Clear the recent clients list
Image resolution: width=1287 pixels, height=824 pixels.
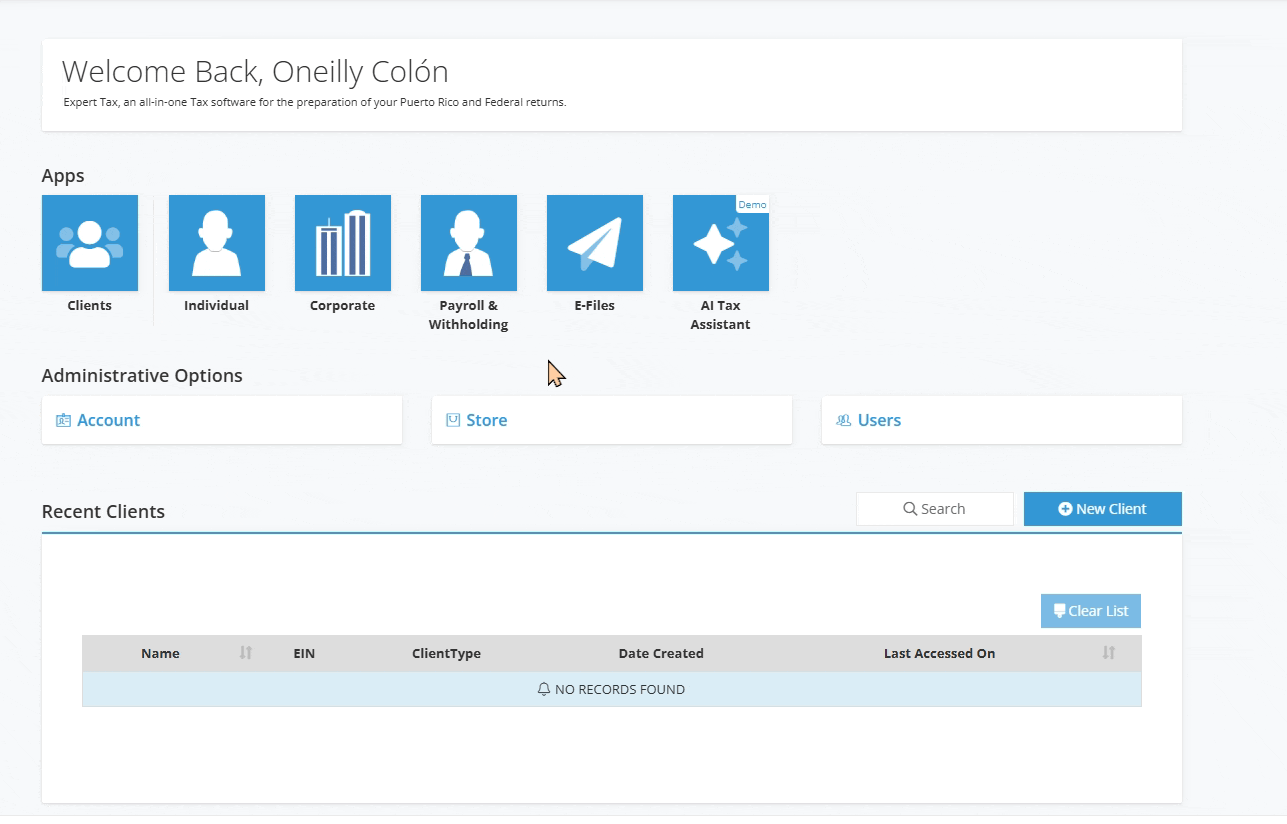pyautogui.click(x=1091, y=611)
